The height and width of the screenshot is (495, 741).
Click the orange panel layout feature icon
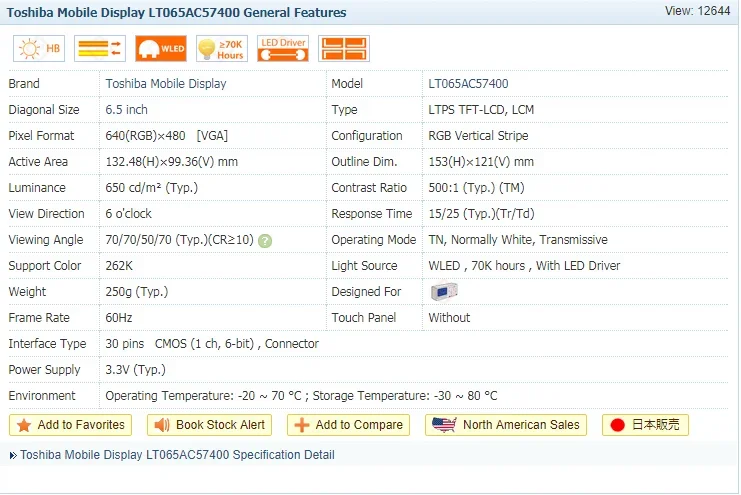coord(344,49)
